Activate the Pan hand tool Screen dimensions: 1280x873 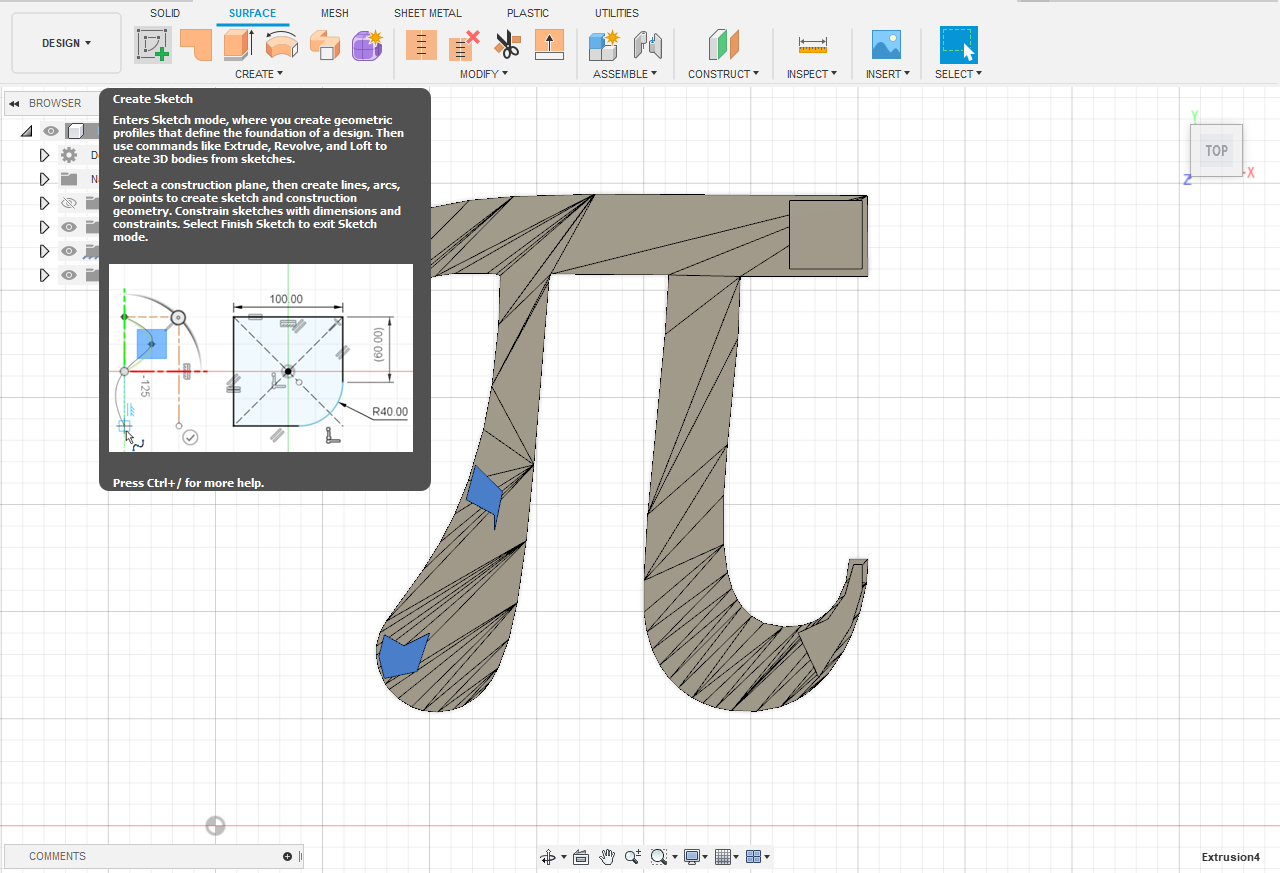coord(606,857)
